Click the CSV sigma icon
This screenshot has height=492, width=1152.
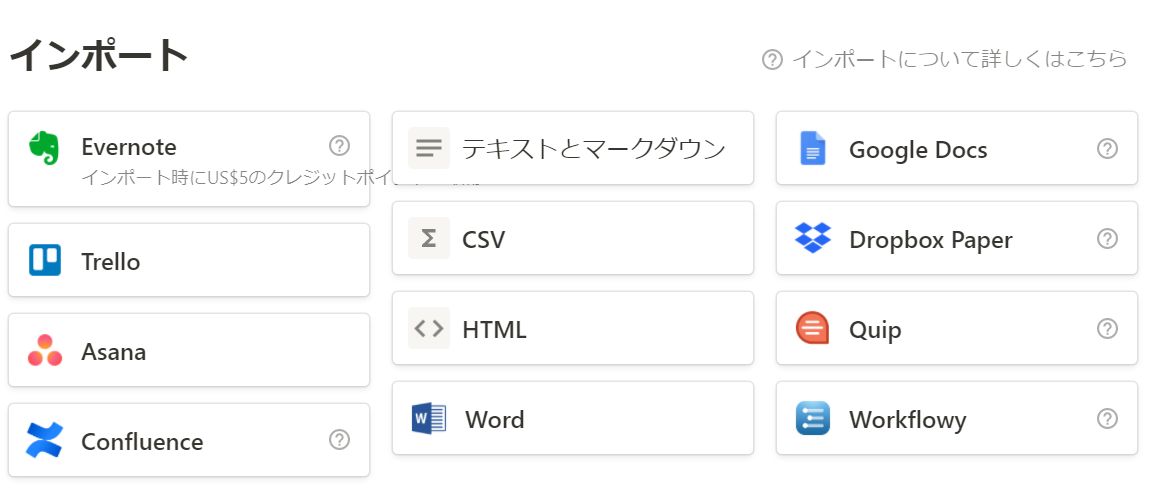click(x=429, y=238)
